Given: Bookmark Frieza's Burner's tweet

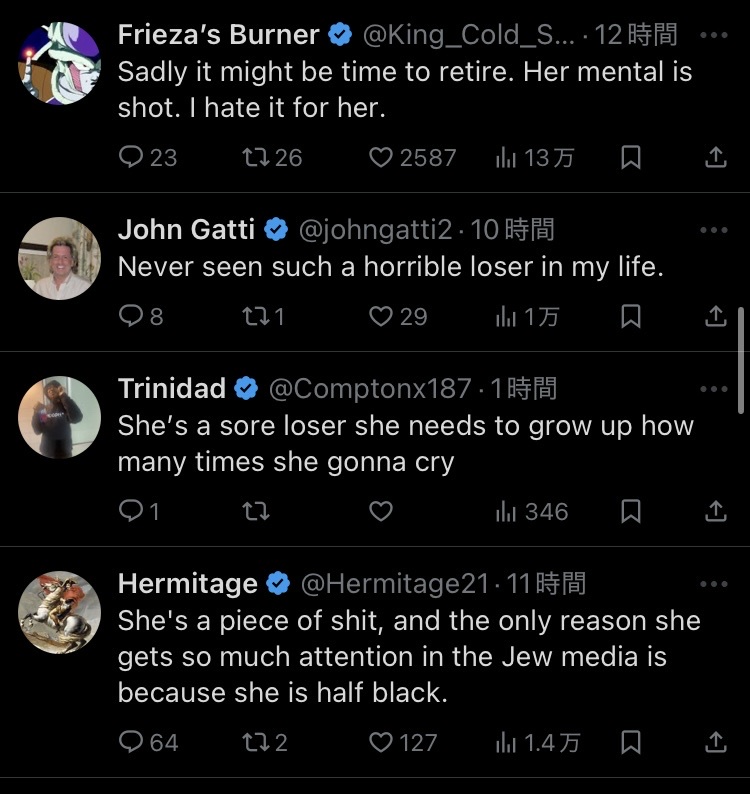Looking at the screenshot, I should tap(631, 157).
